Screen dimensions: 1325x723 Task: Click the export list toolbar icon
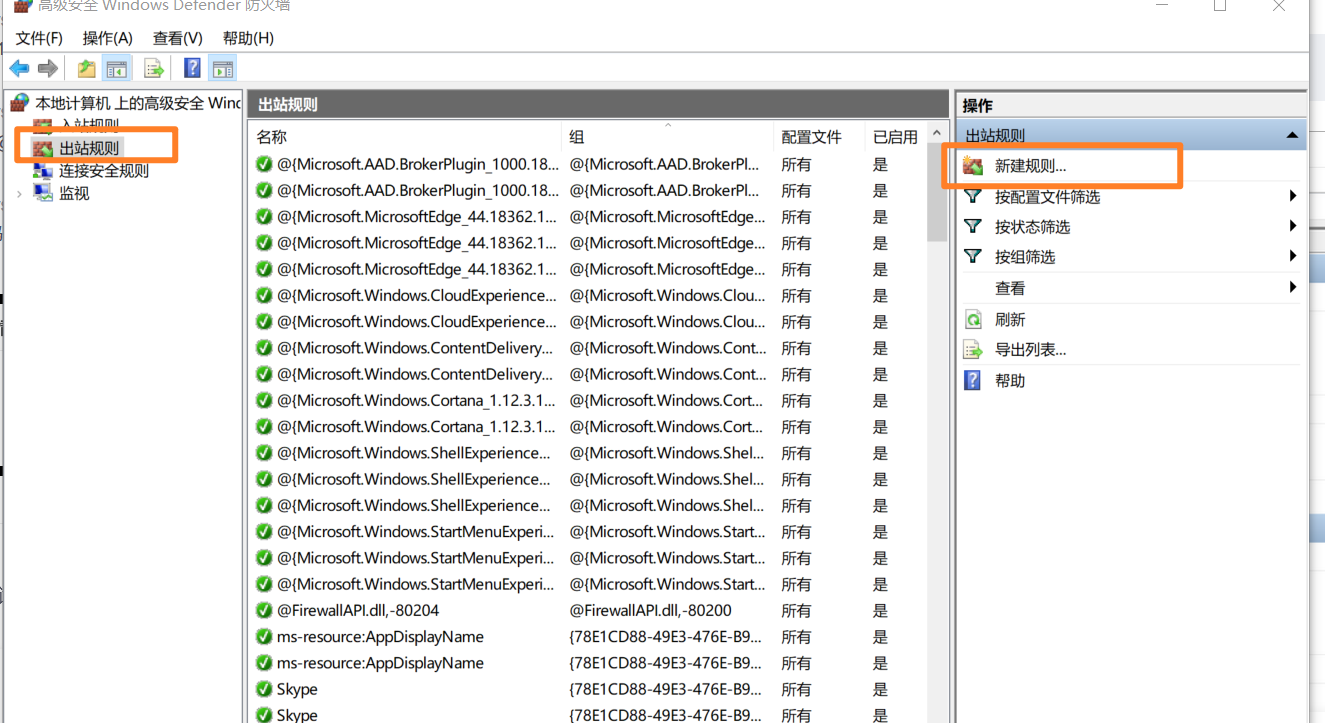(153, 68)
